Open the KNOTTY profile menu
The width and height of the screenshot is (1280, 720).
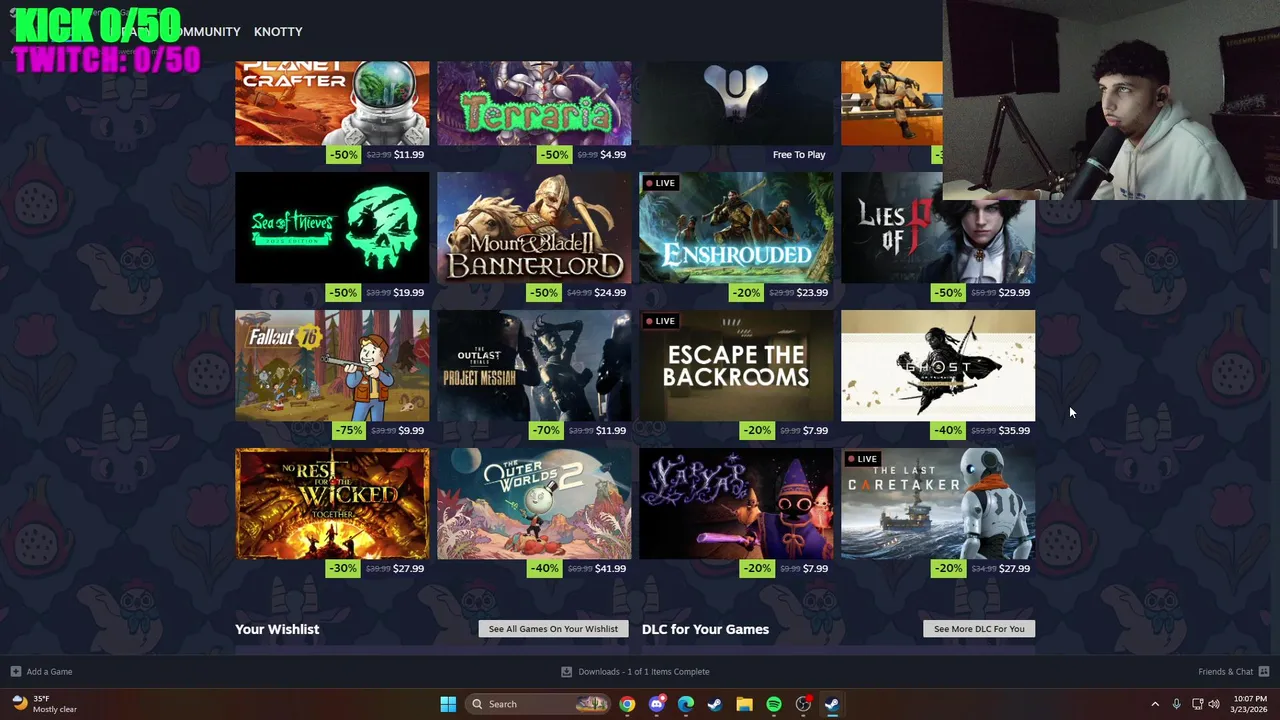coord(278,32)
